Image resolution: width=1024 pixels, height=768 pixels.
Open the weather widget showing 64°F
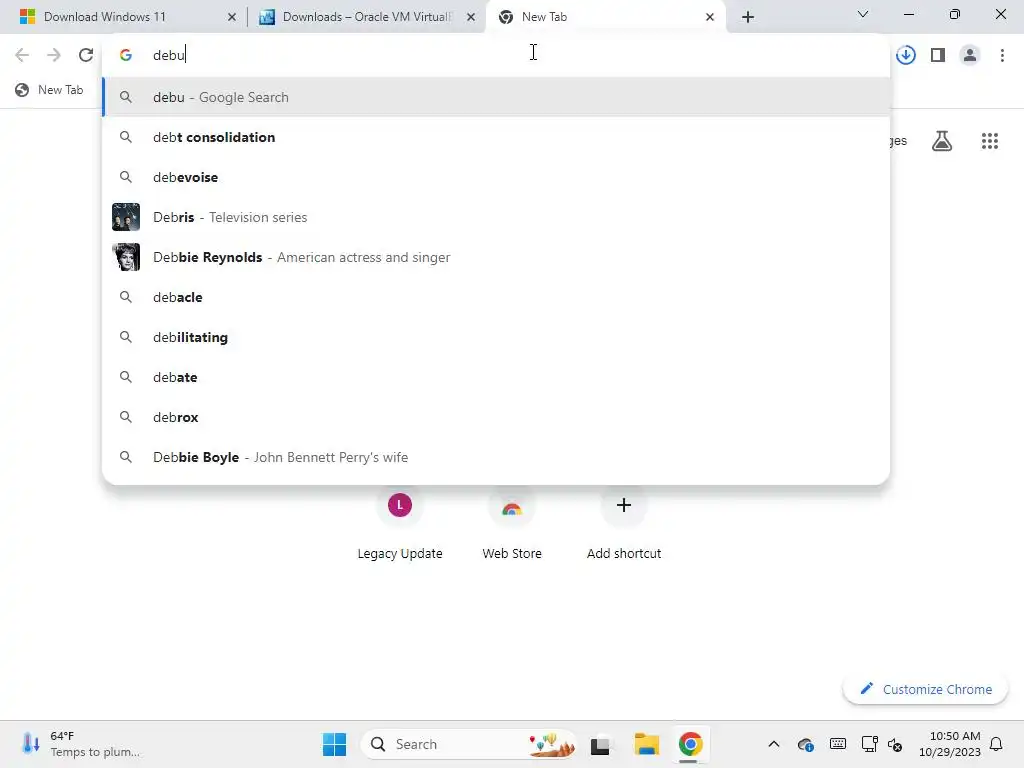[x=80, y=744]
